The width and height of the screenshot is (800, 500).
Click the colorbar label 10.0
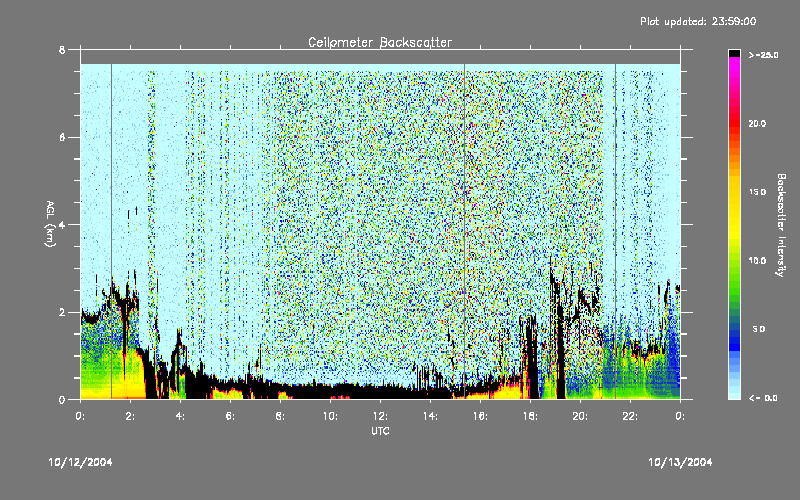(x=758, y=261)
